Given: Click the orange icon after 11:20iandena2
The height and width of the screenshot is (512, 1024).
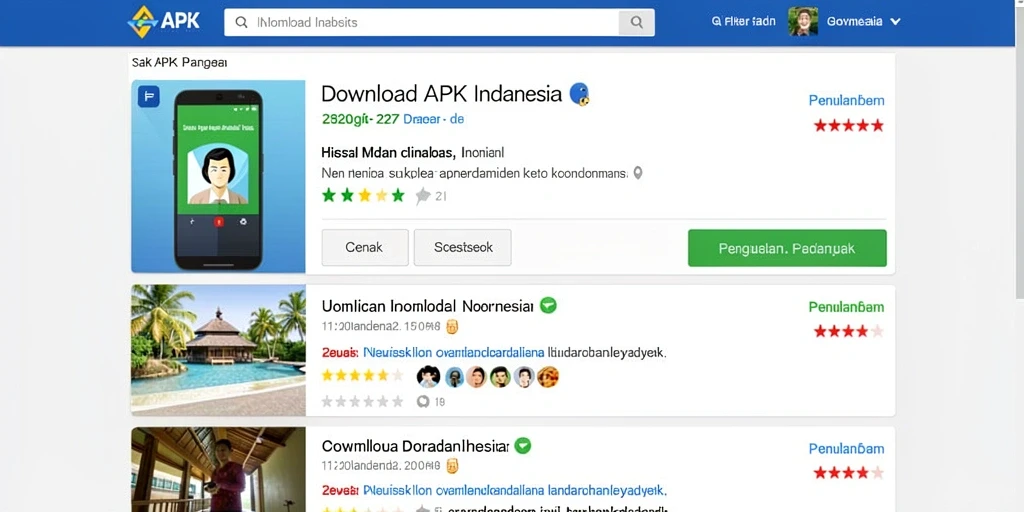Looking at the screenshot, I should coord(452,326).
